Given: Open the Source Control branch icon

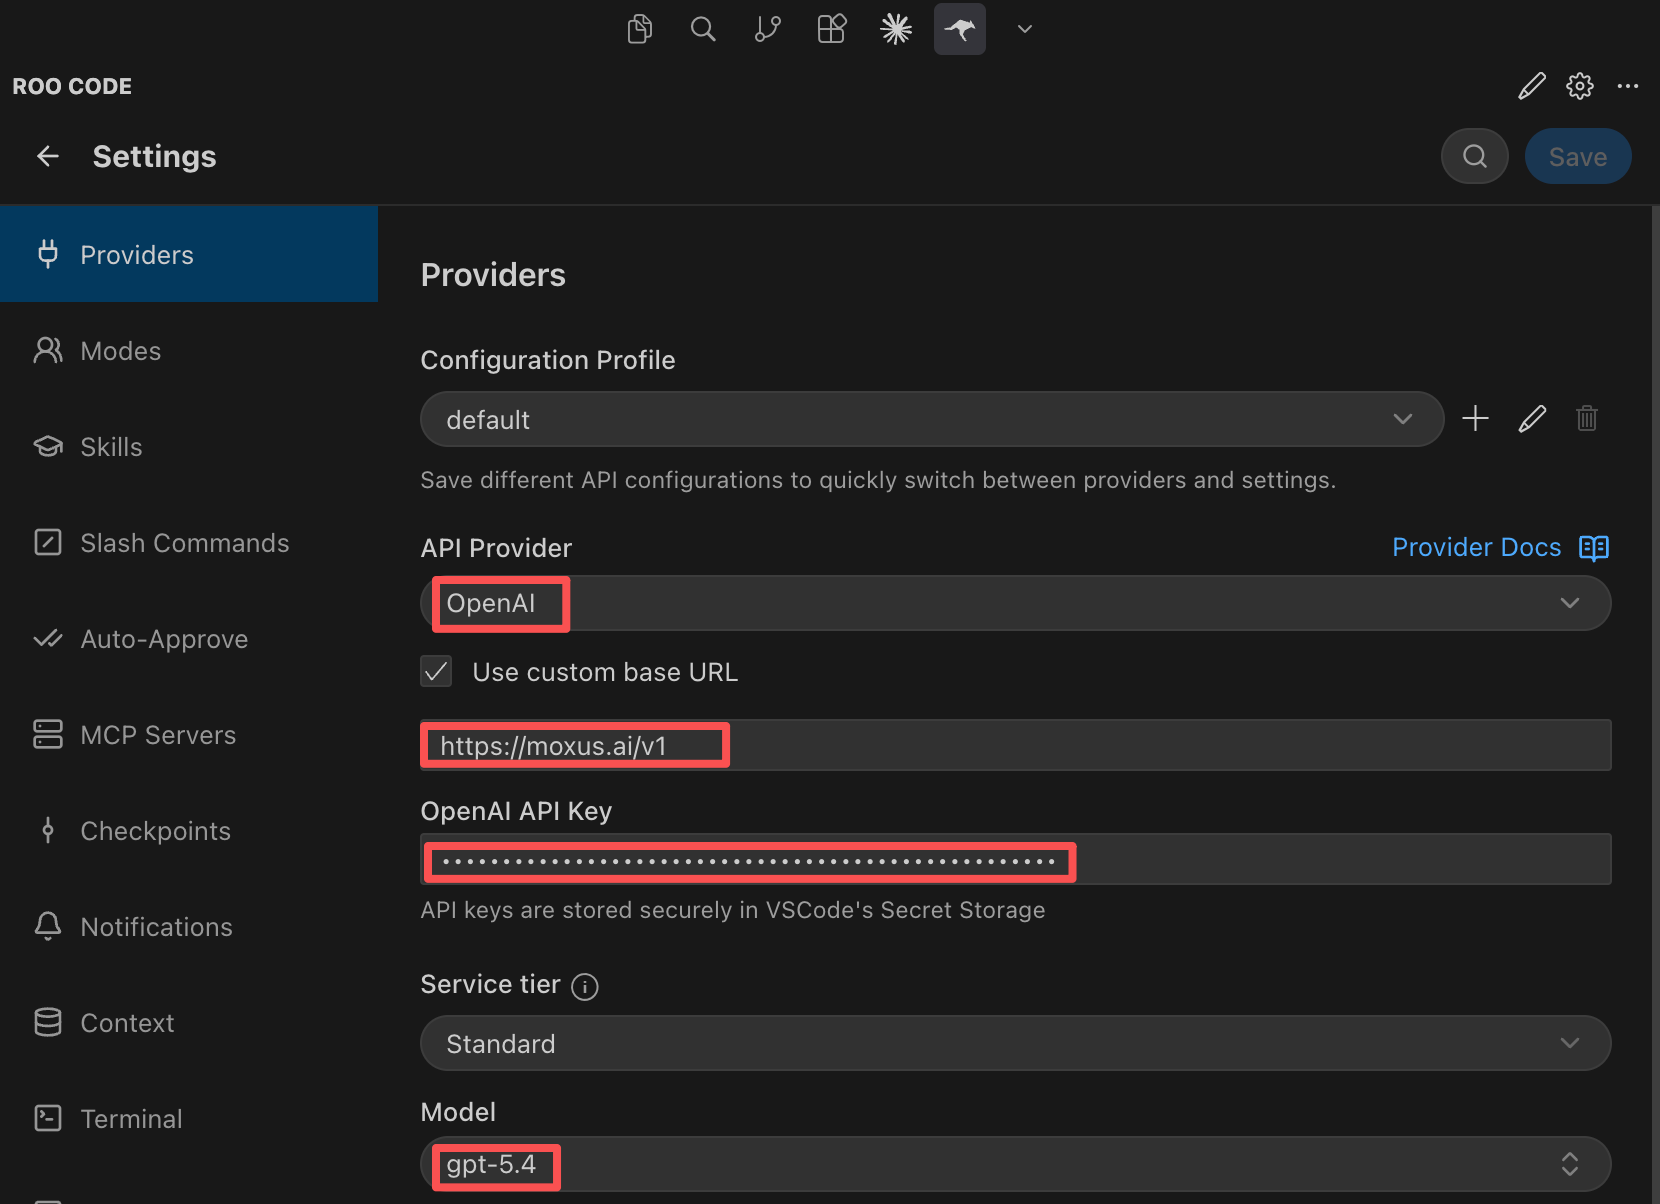Looking at the screenshot, I should 768,29.
